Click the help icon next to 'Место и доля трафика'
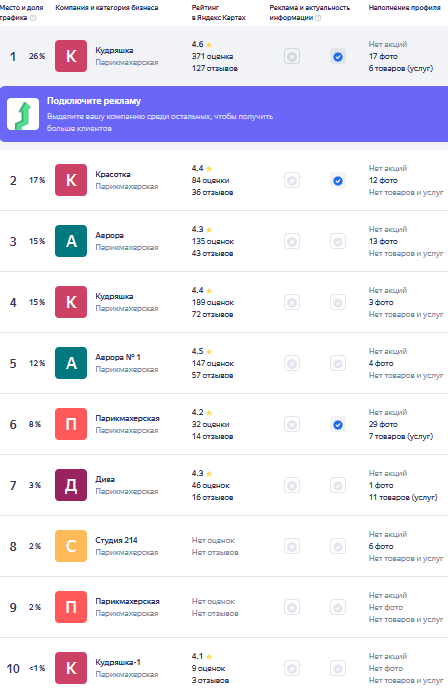Image resolution: width=448 pixels, height=693 pixels. click(x=33, y=18)
